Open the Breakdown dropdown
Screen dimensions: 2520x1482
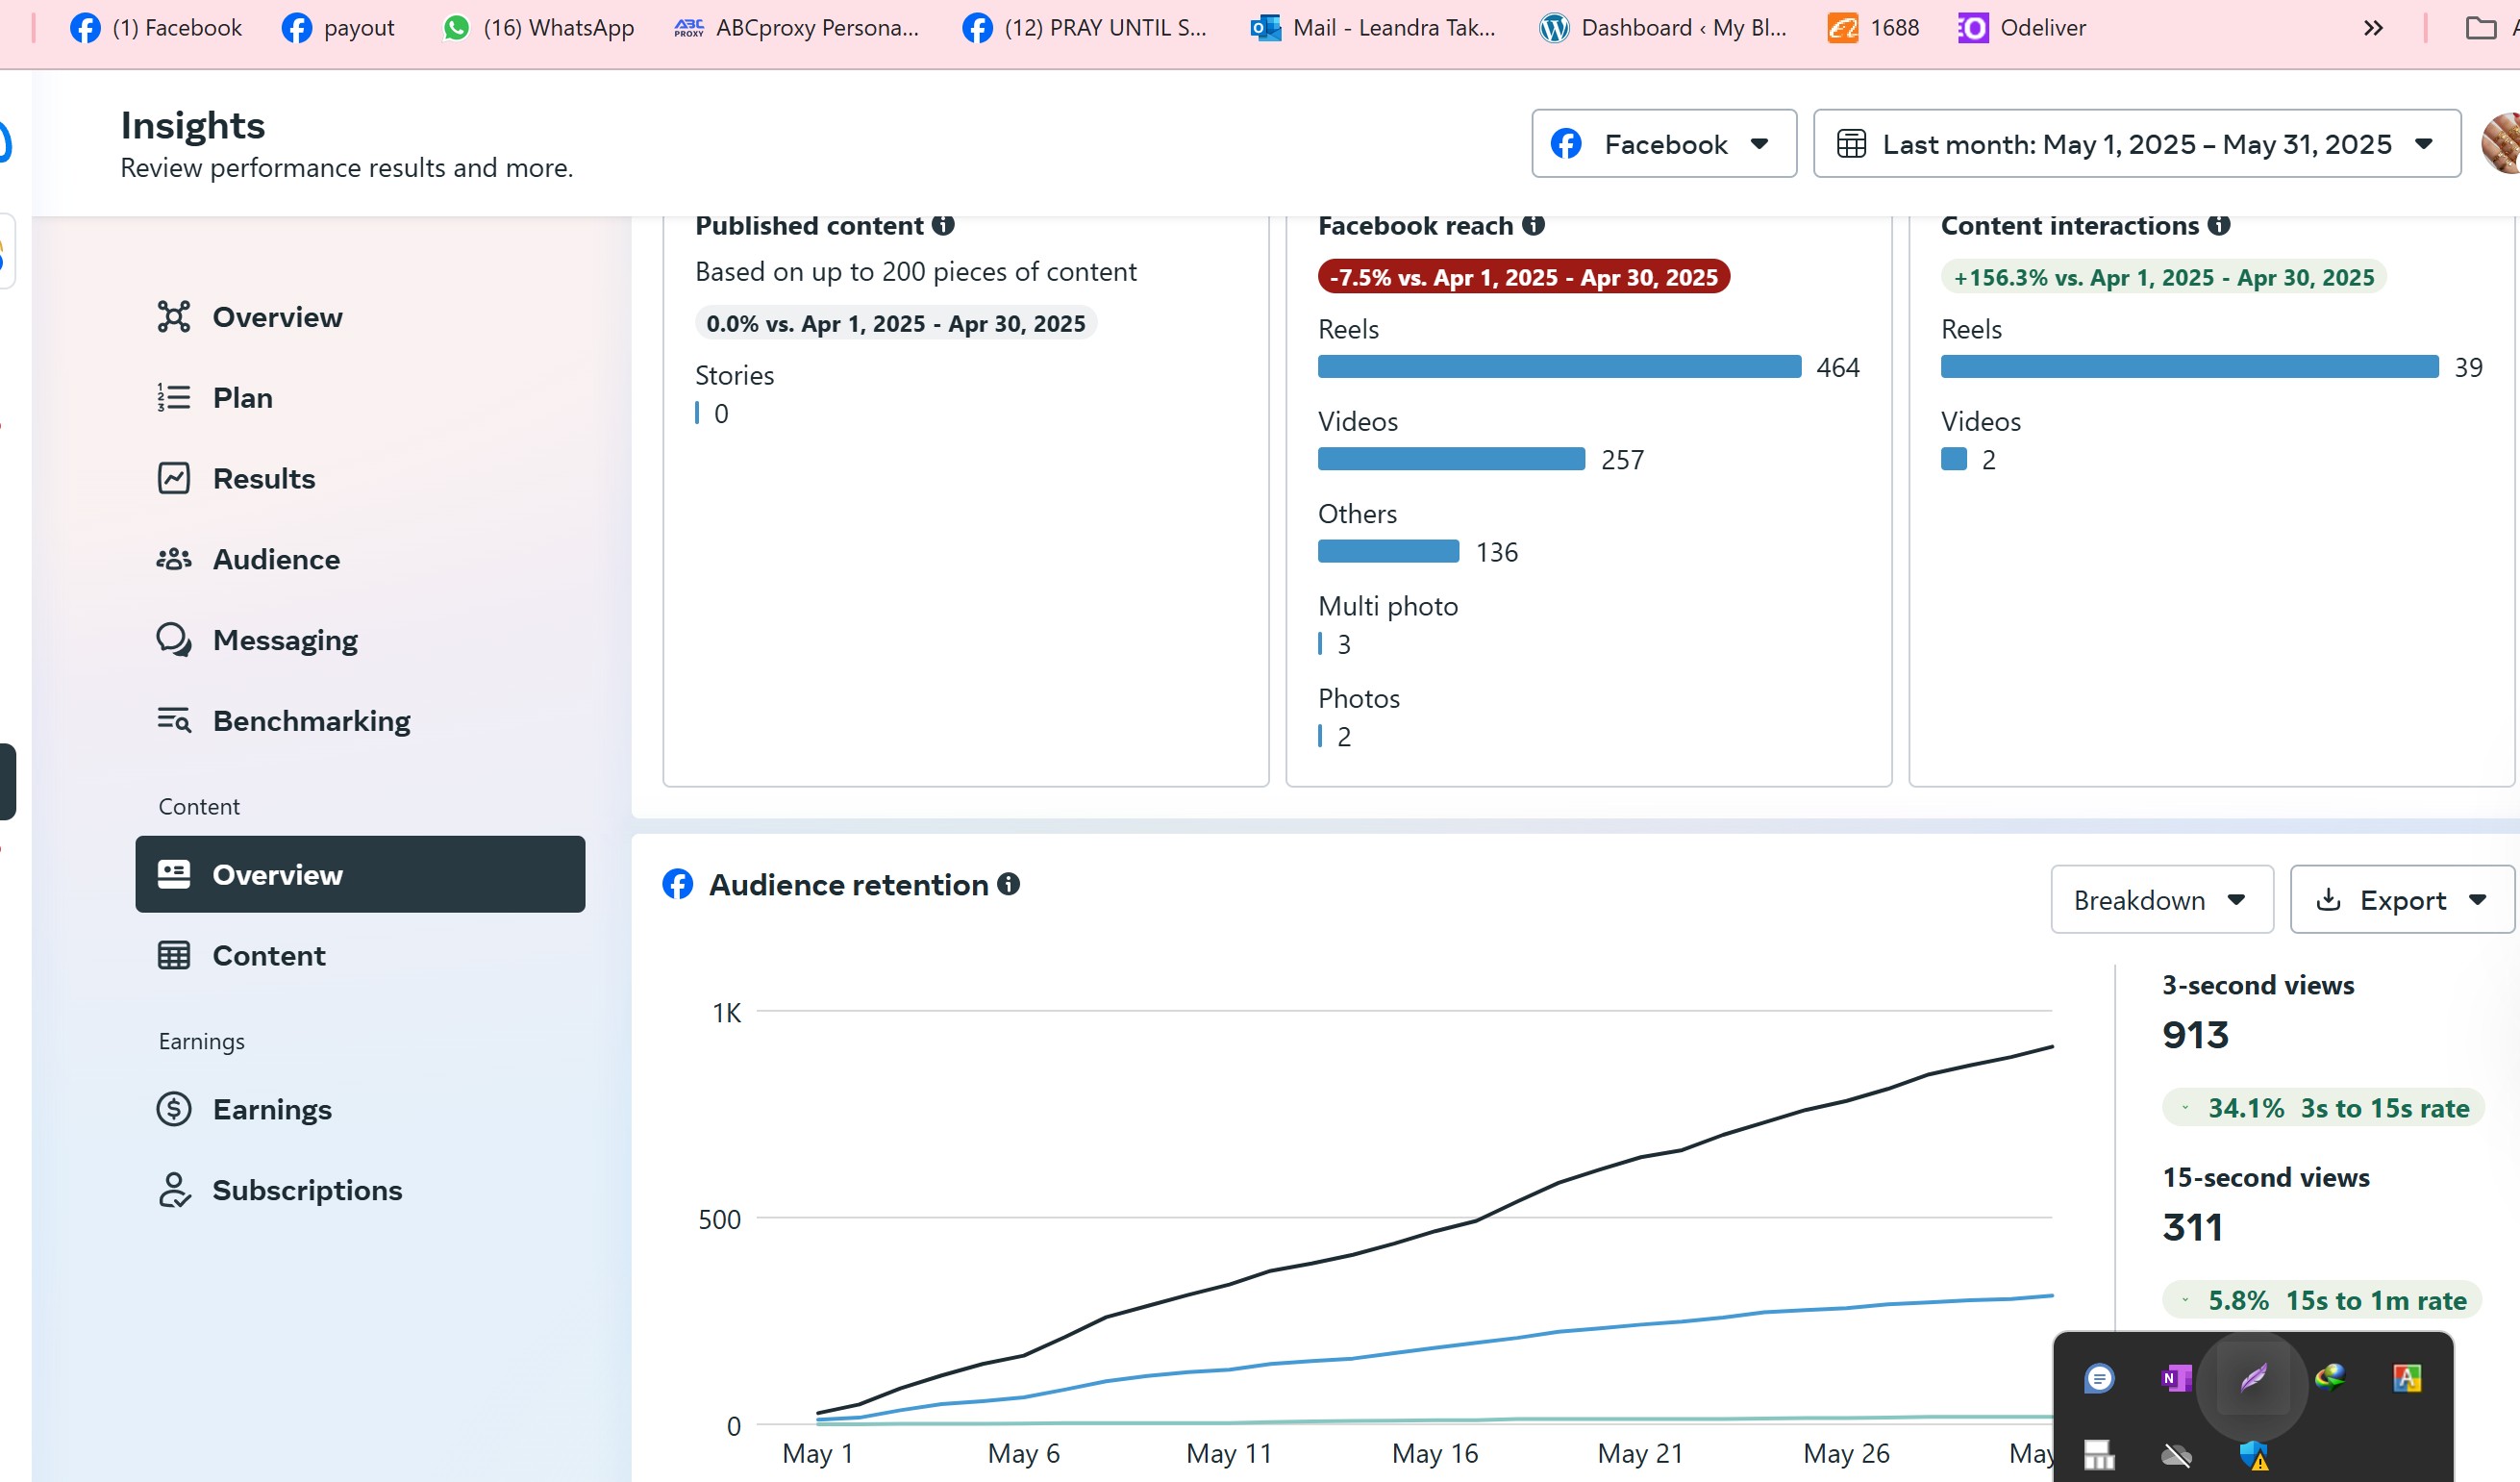pos(2162,900)
